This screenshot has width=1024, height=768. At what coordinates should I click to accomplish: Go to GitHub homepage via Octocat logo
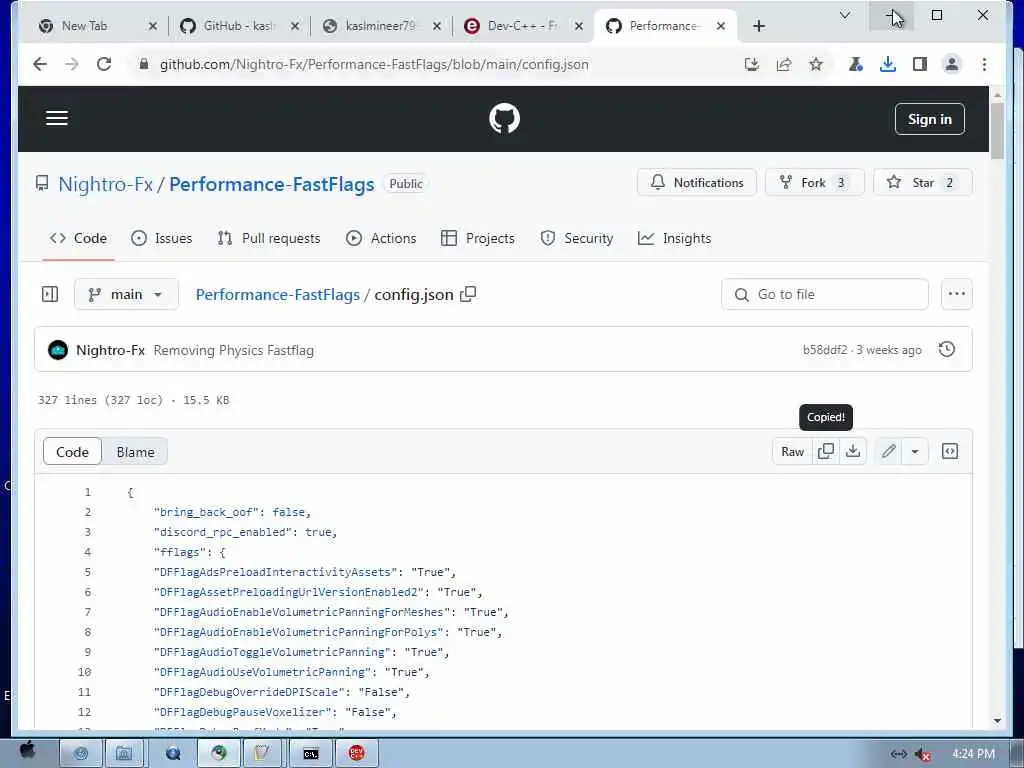point(504,119)
